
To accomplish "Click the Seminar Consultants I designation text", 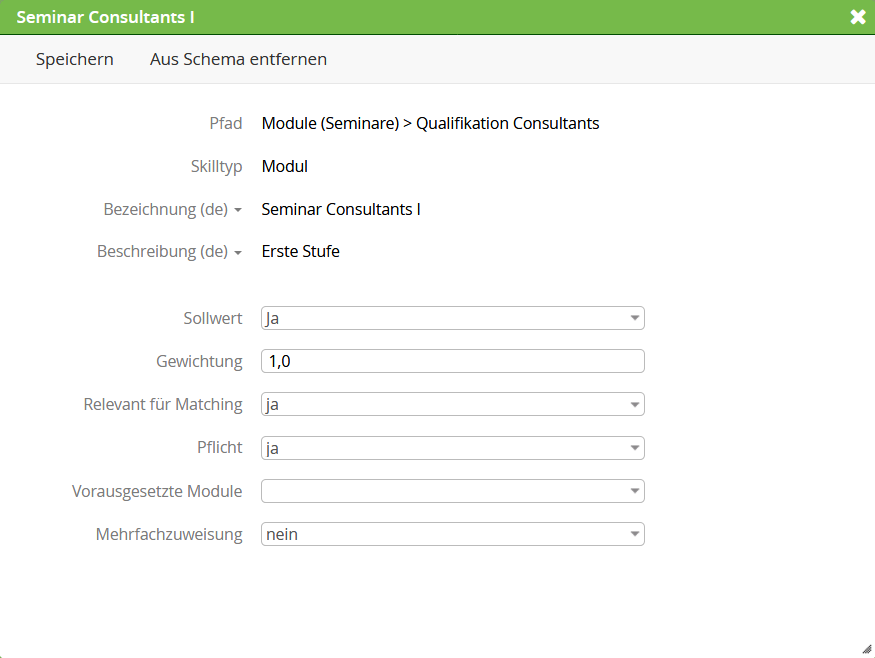I will pos(341,209).
